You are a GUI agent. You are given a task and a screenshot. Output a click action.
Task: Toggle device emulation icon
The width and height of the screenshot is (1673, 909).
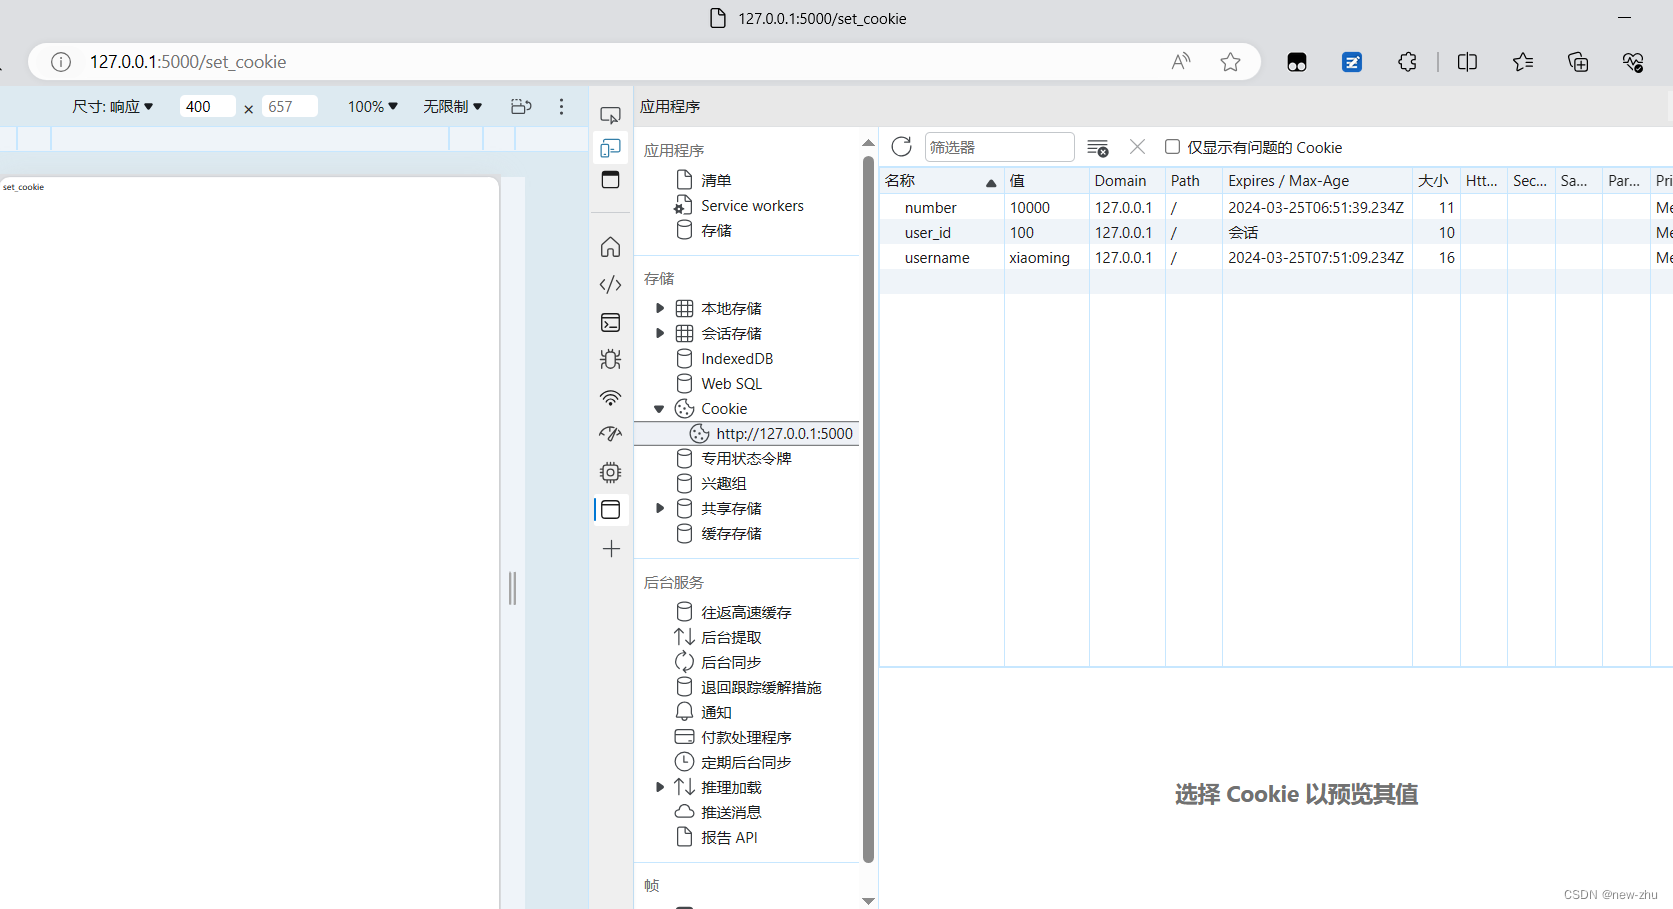[610, 148]
